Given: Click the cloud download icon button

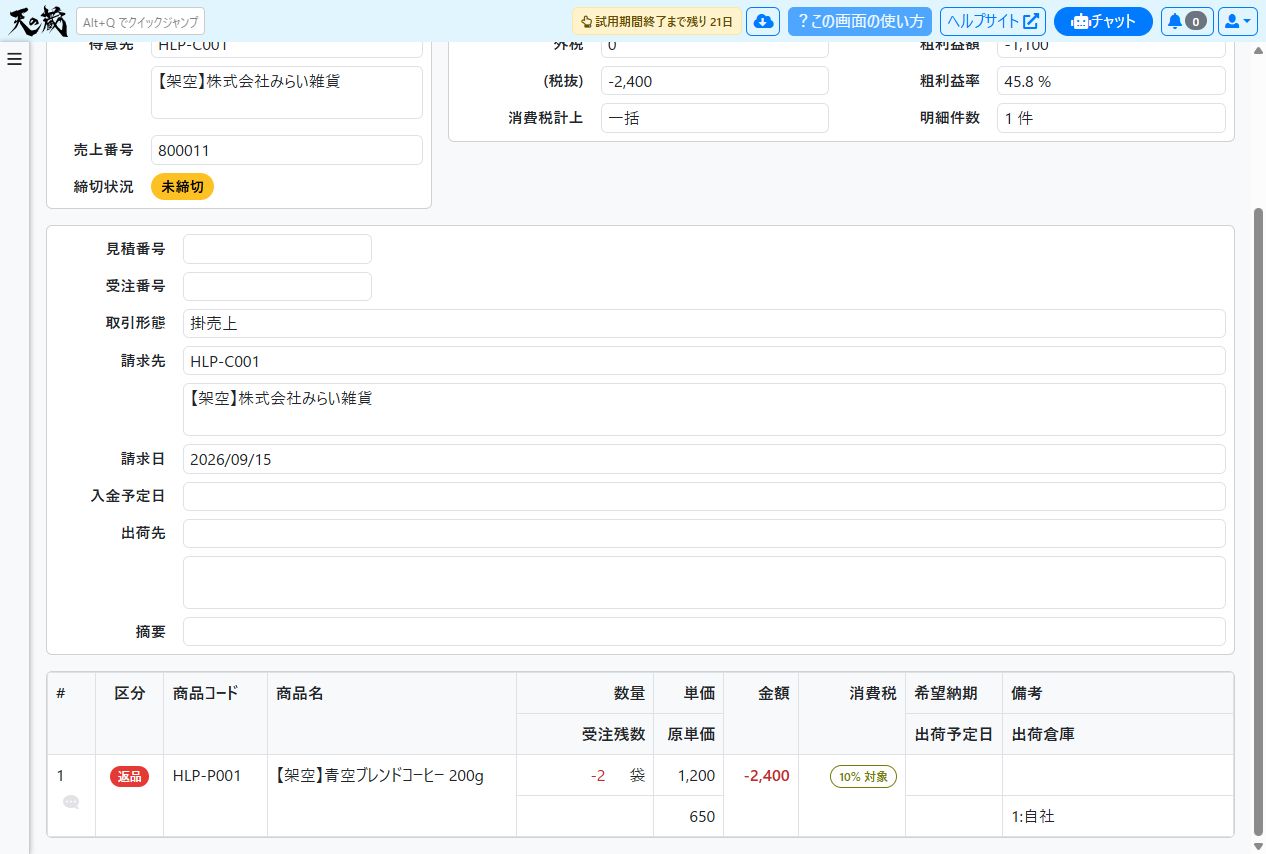Looking at the screenshot, I should 763,21.
